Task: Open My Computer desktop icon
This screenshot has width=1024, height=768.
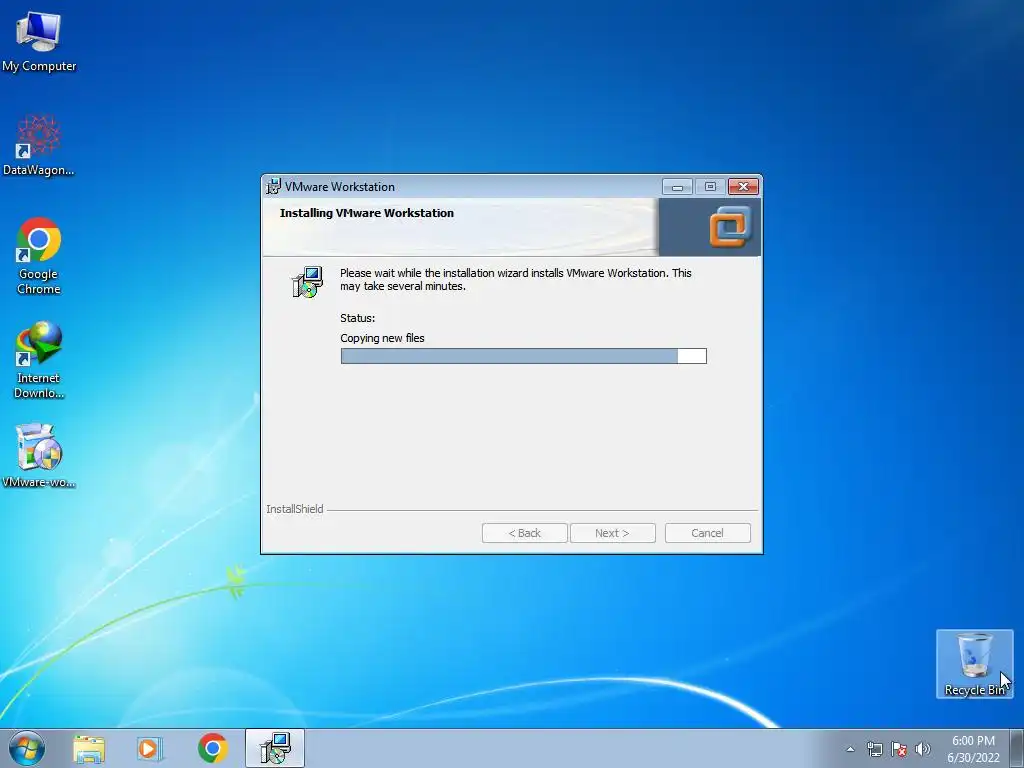Action: click(39, 42)
